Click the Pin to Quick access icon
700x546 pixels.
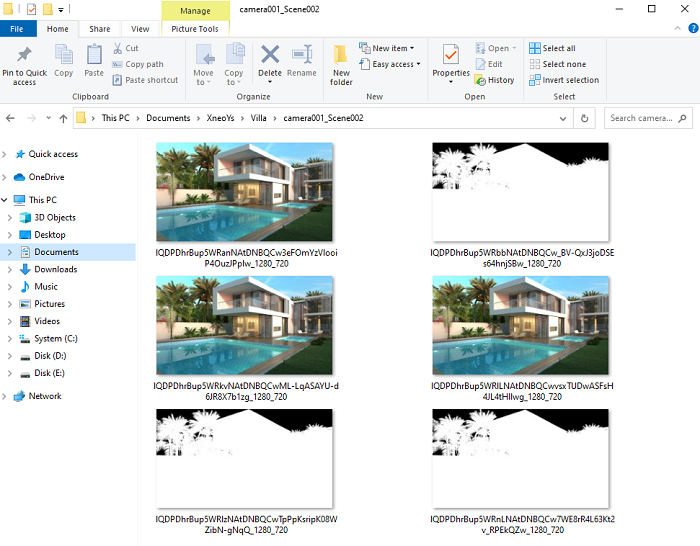coord(24,64)
